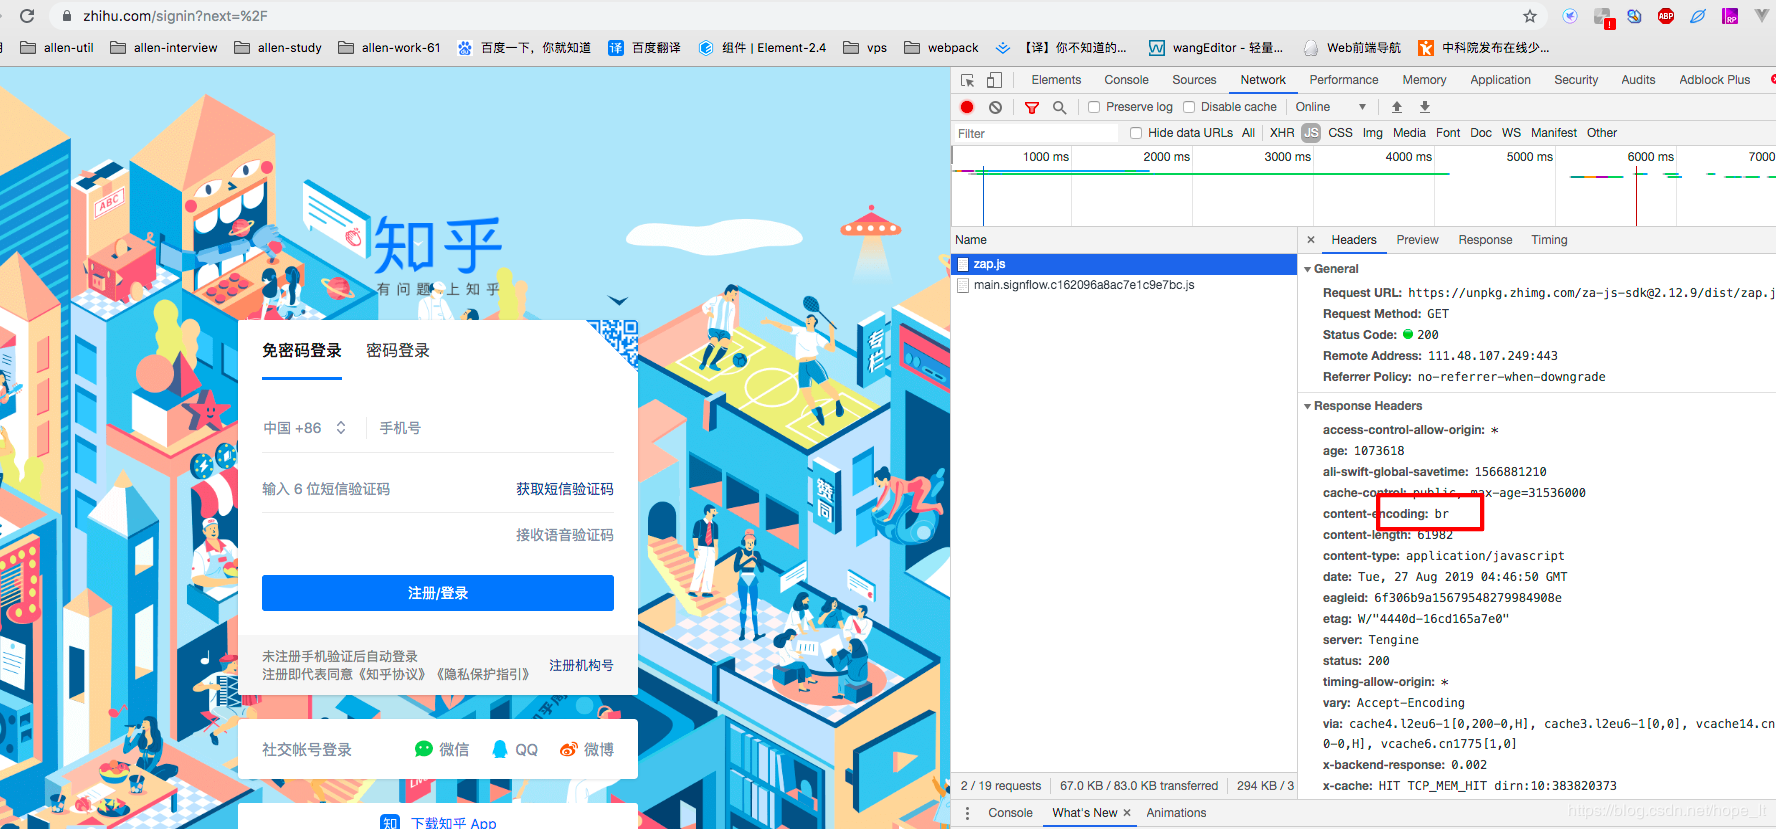Stop recording network log
The width and height of the screenshot is (1776, 829).
(967, 107)
